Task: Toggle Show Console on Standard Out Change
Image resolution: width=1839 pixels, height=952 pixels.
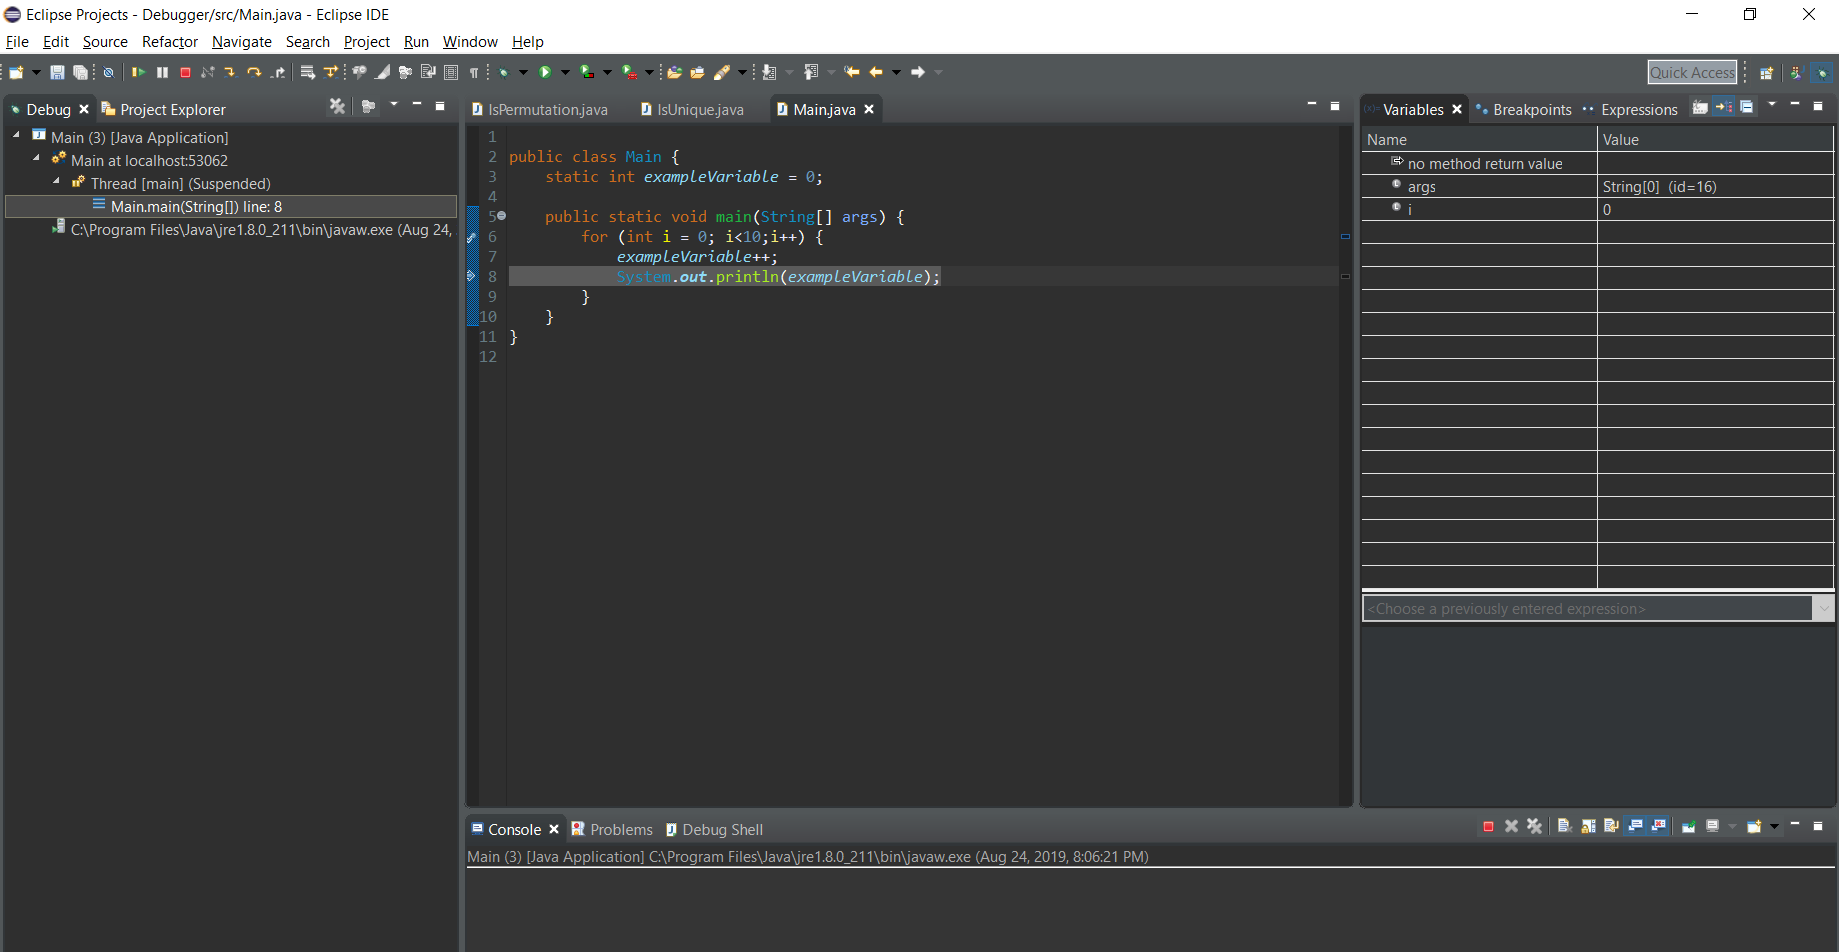Action: click(x=1635, y=826)
